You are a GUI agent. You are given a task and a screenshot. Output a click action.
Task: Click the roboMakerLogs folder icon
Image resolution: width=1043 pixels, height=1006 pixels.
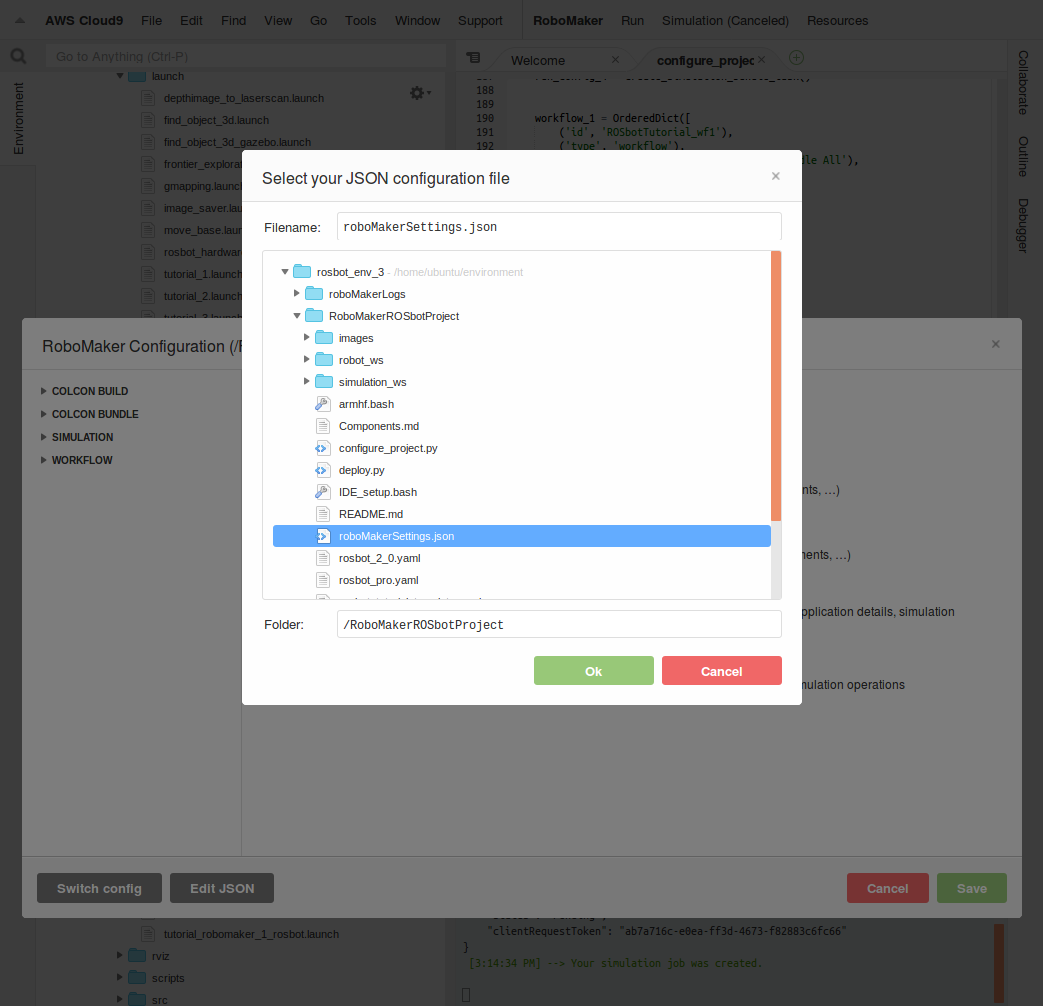click(314, 293)
